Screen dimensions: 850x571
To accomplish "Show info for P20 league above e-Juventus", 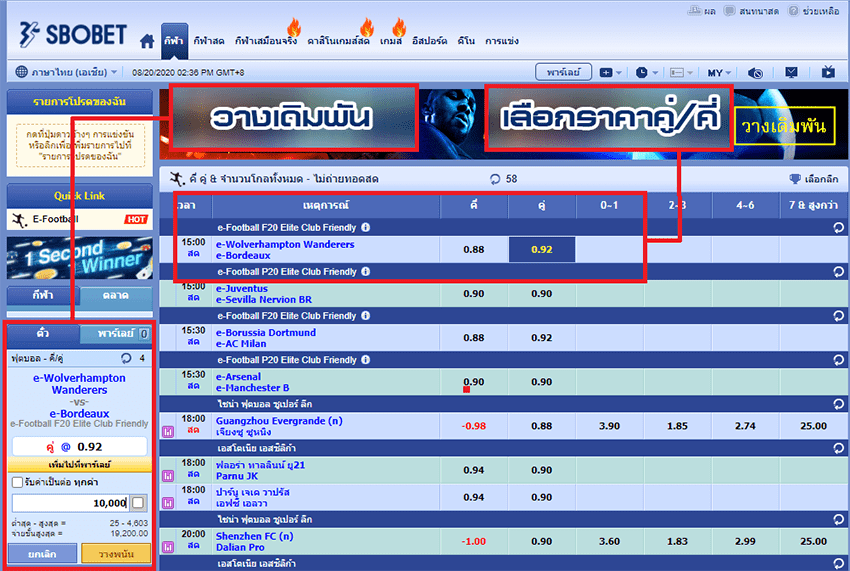I will (366, 271).
